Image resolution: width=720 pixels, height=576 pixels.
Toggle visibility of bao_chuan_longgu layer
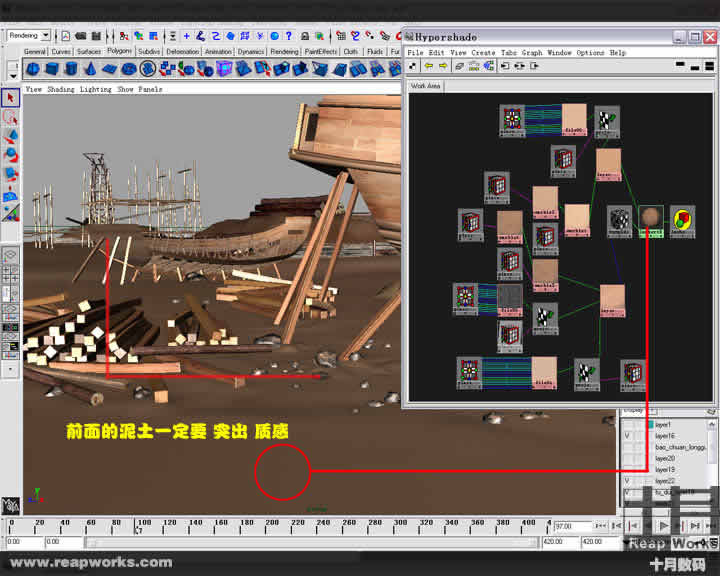628,447
